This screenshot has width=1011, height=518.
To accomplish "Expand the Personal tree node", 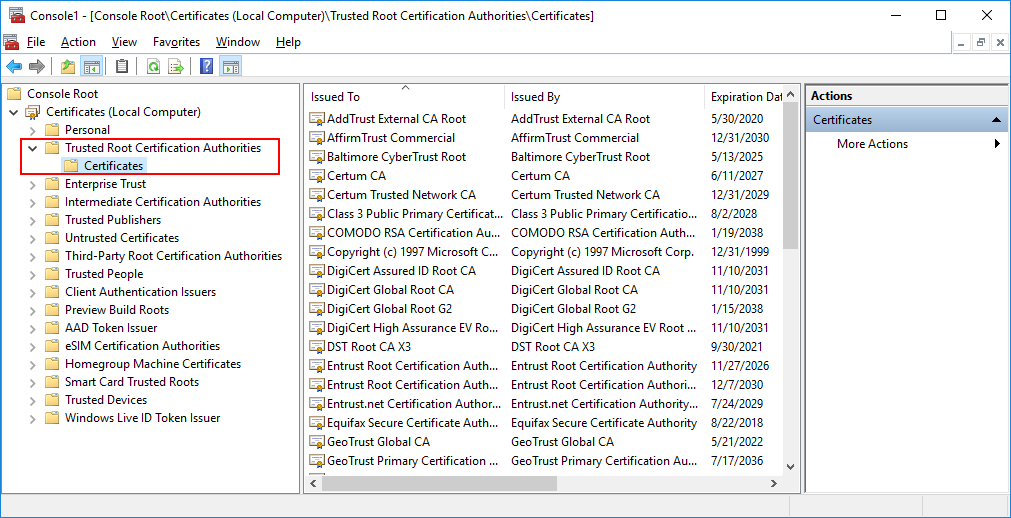I will (33, 130).
